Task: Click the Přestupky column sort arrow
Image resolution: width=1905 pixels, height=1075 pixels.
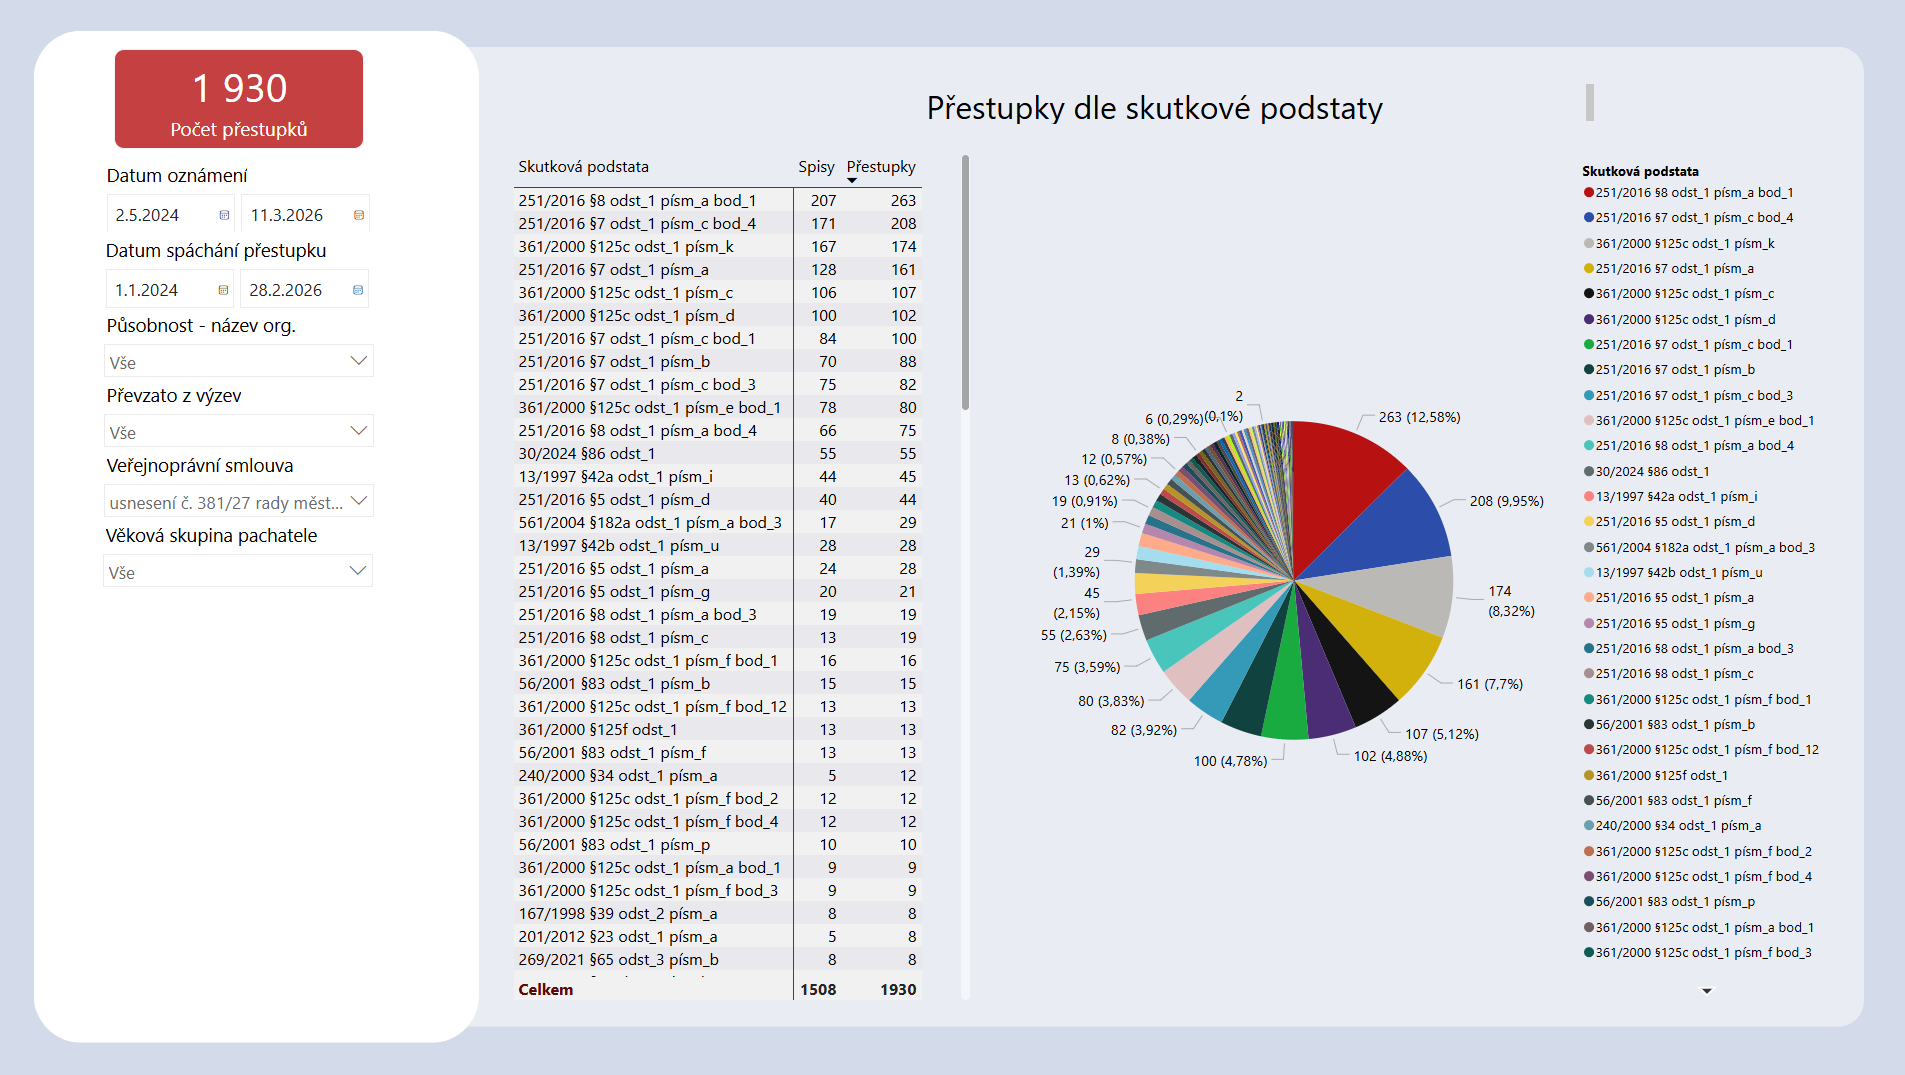Action: tap(852, 181)
